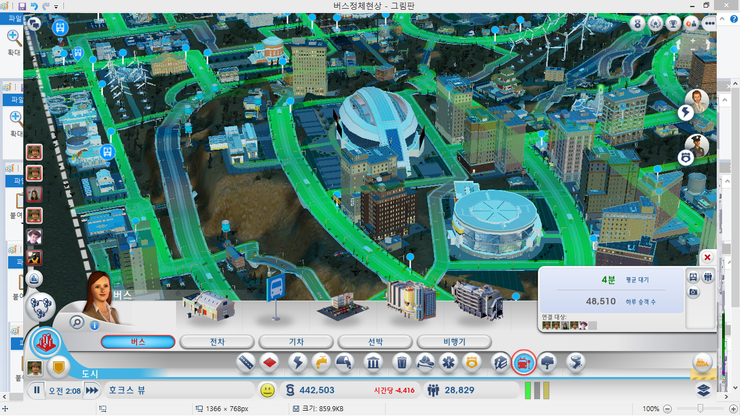The image size is (740, 416).
Task: Activate the bulldozer demolish tool
Action: (702, 363)
